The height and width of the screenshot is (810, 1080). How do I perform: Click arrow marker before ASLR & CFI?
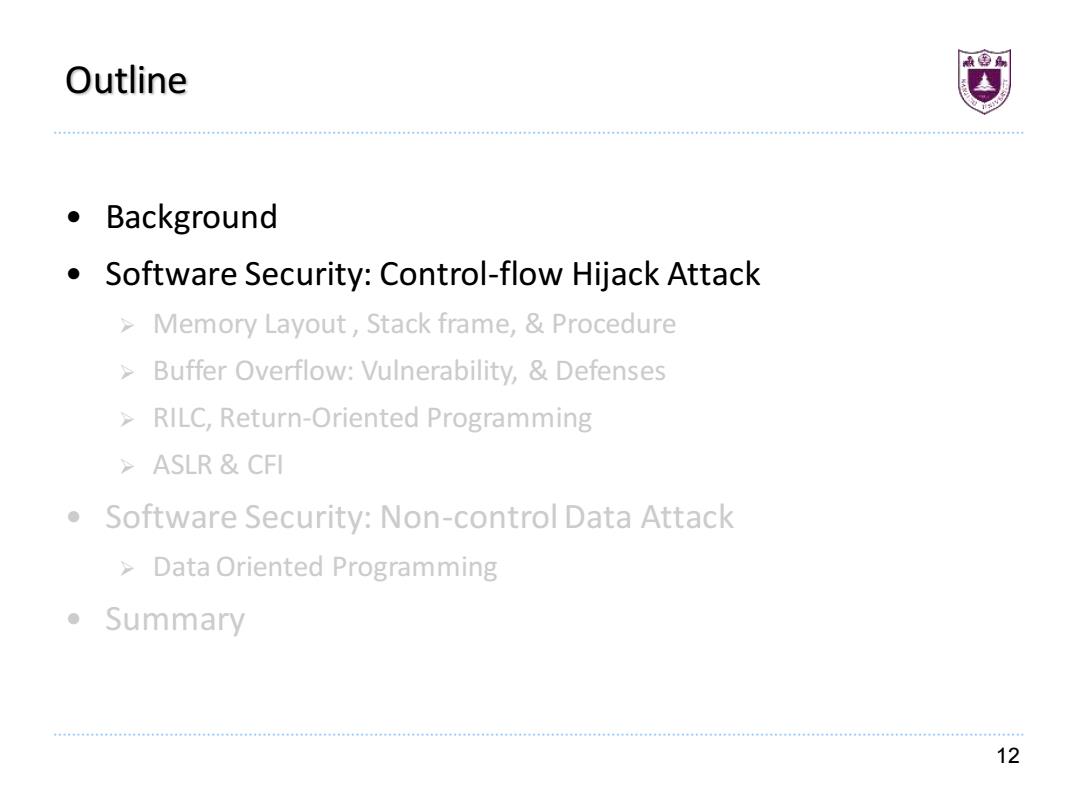point(127,467)
